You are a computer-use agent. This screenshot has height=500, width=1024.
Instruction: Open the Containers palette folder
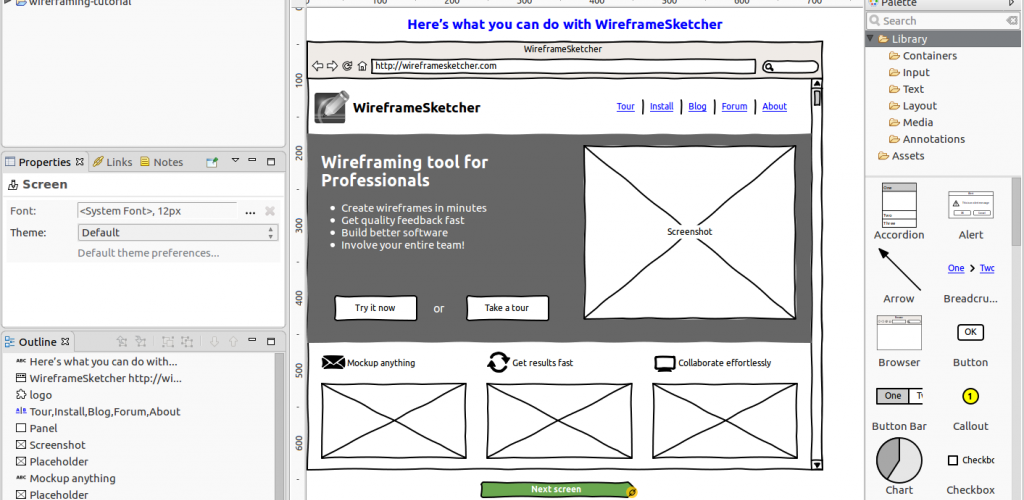923,56
